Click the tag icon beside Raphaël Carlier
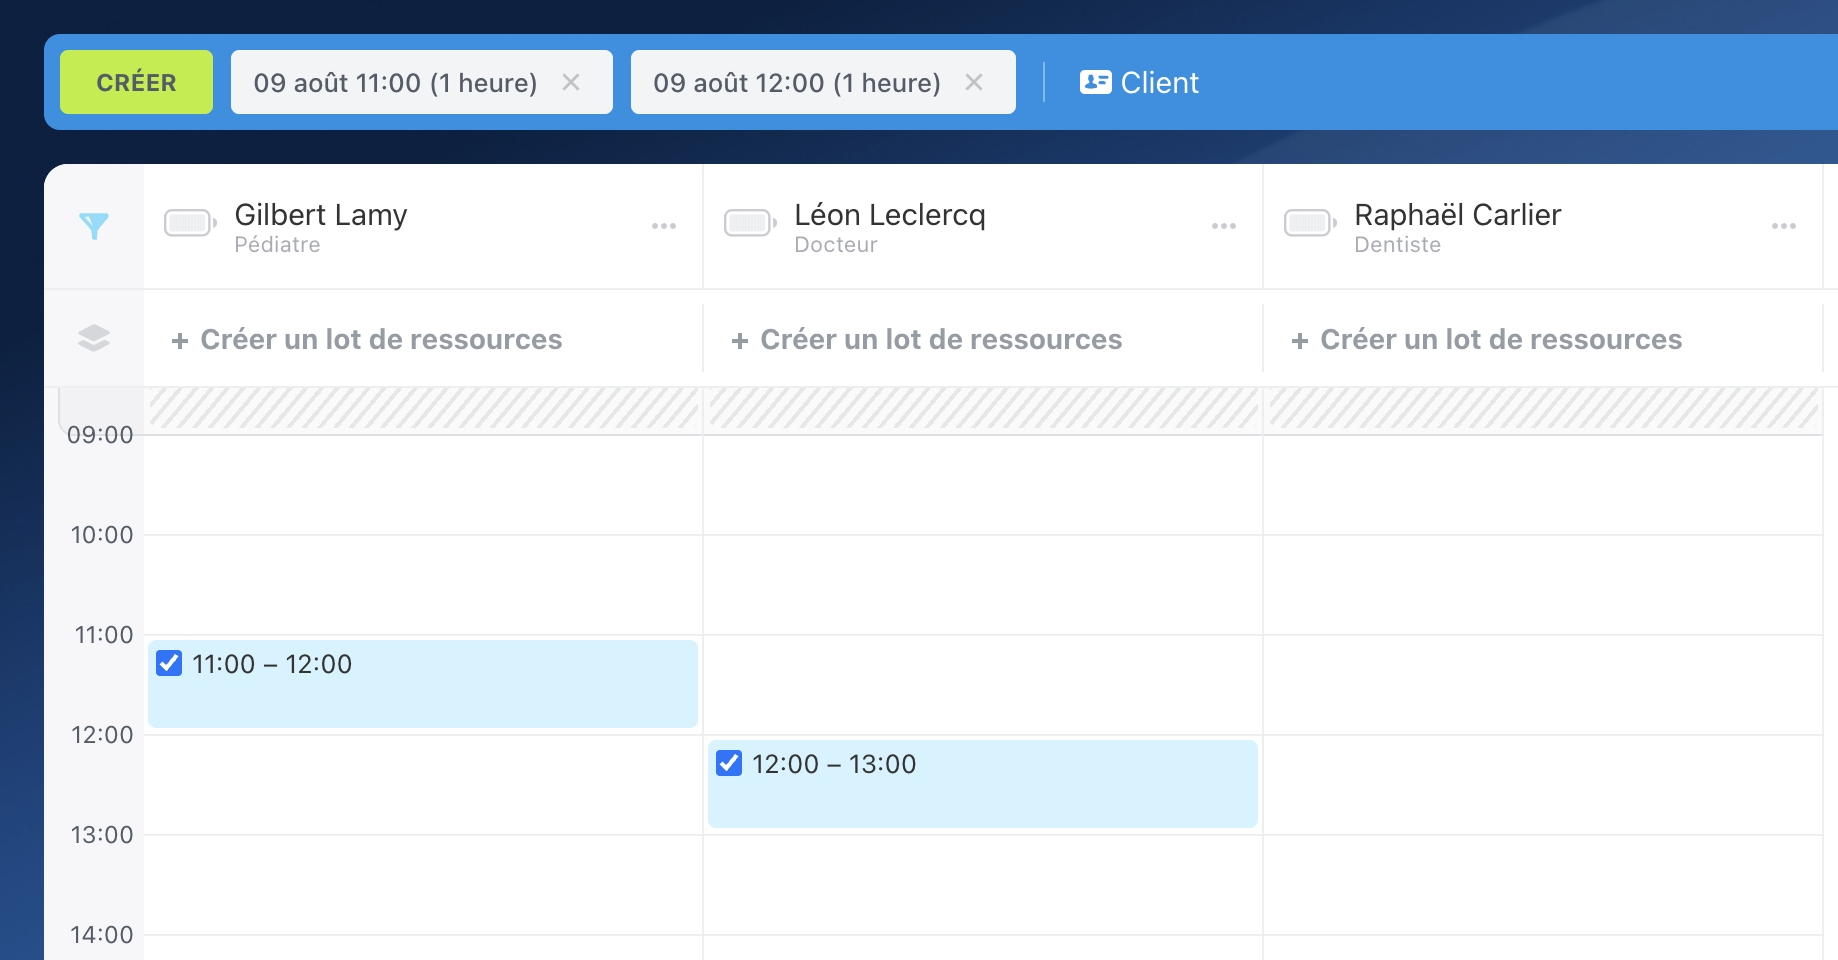This screenshot has height=960, width=1838. click(1310, 223)
